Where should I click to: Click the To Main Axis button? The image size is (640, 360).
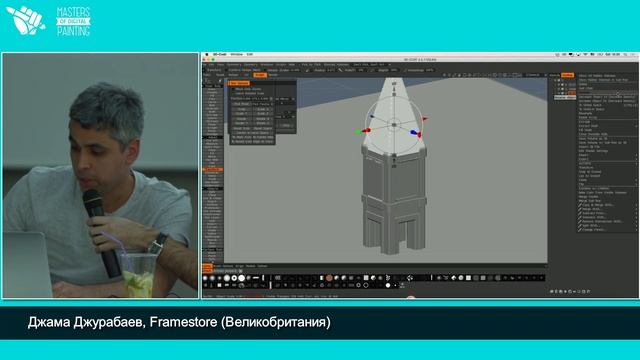[x=242, y=137]
